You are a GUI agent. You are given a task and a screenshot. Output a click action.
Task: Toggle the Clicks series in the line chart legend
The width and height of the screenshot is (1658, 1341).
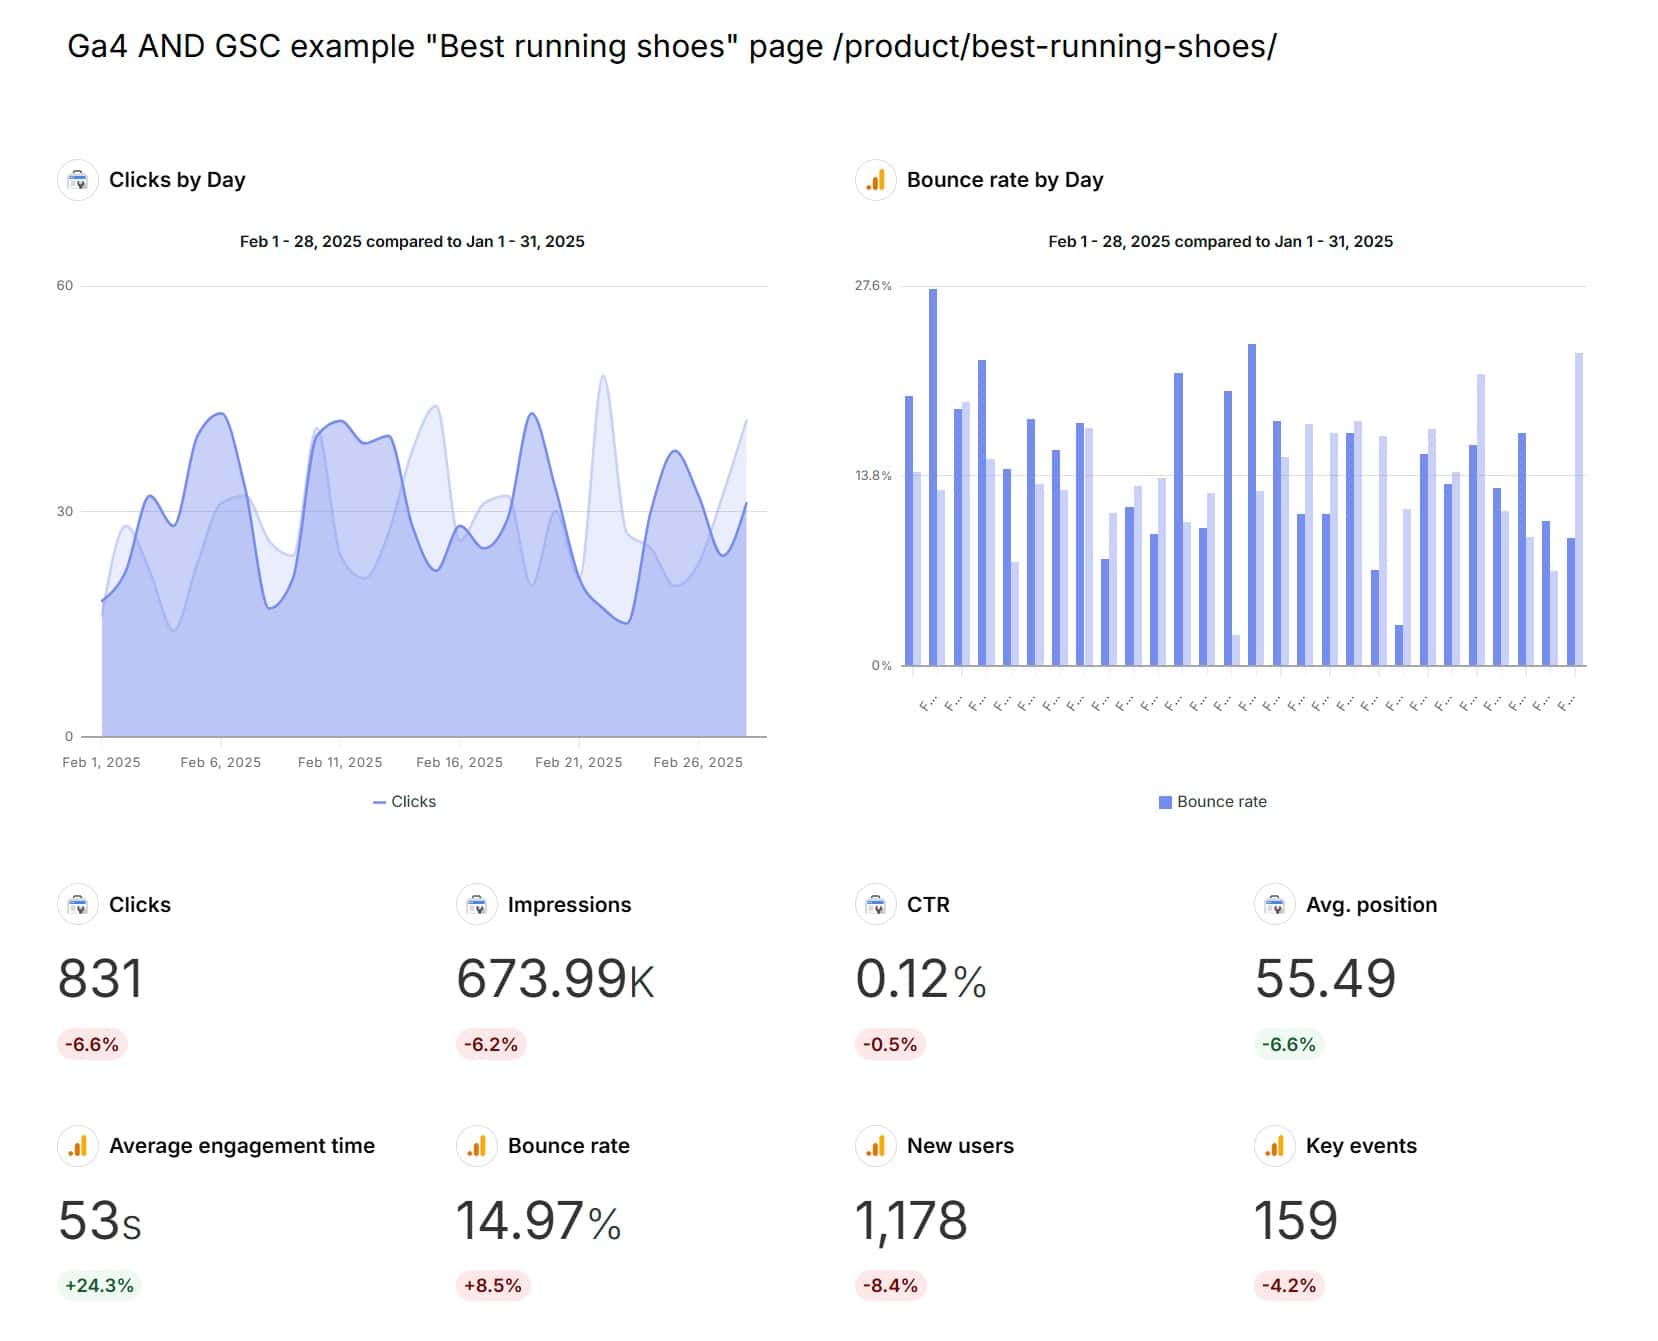click(x=404, y=801)
